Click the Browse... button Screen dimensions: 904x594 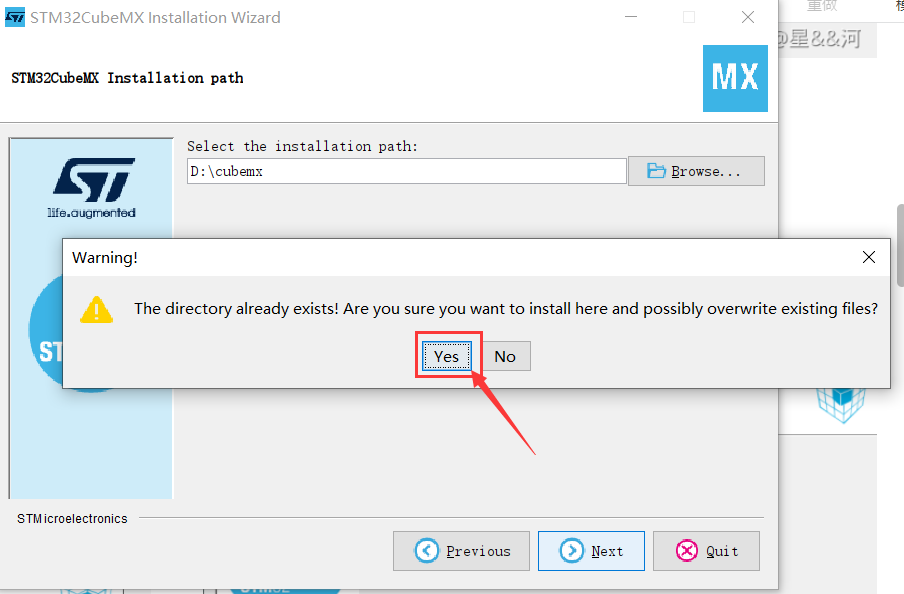pos(696,171)
